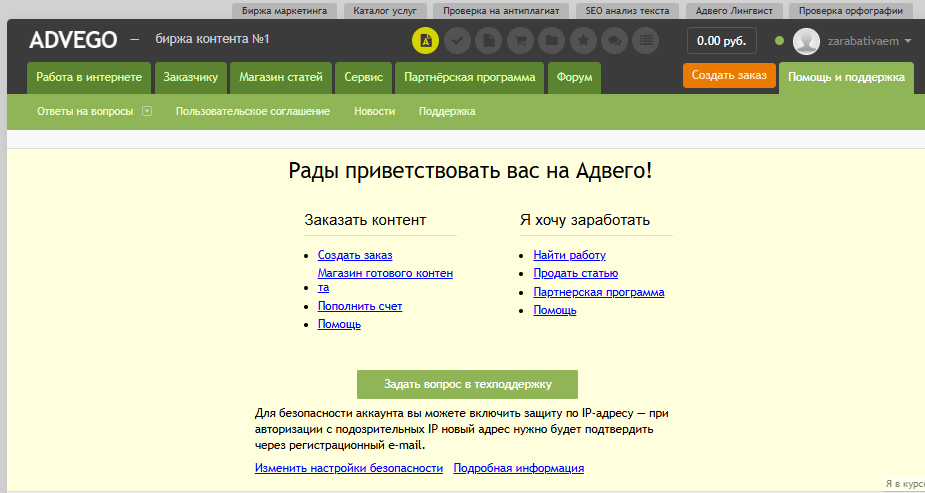The image size is (925, 493).
Task: Click the zarabativaem username text
Action: [x=863, y=41]
